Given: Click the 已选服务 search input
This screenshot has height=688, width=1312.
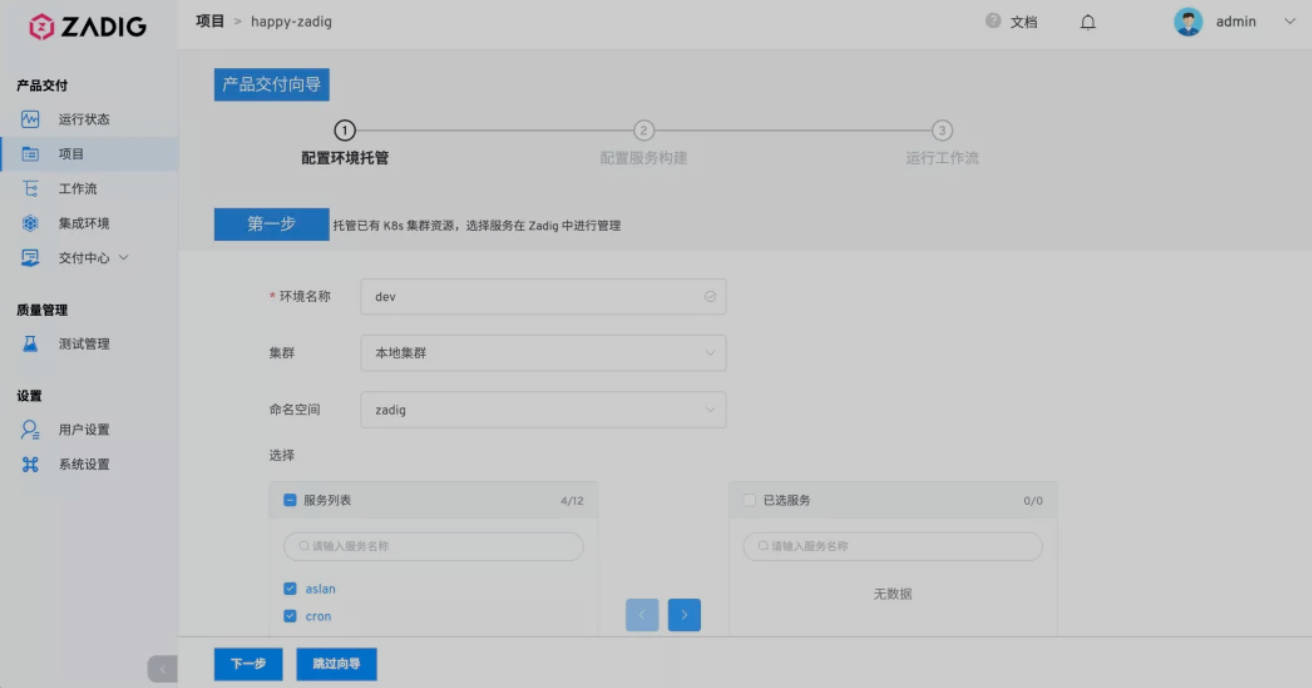Looking at the screenshot, I should coord(892,546).
